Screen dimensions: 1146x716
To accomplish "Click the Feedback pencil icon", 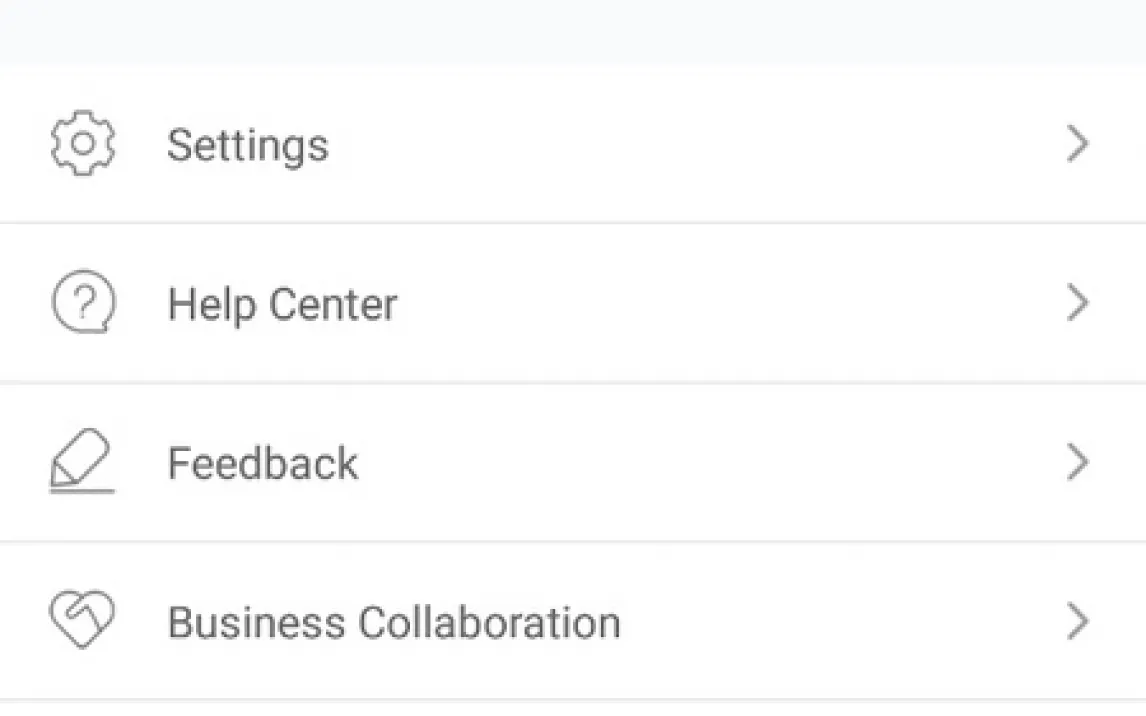I will point(82,463).
